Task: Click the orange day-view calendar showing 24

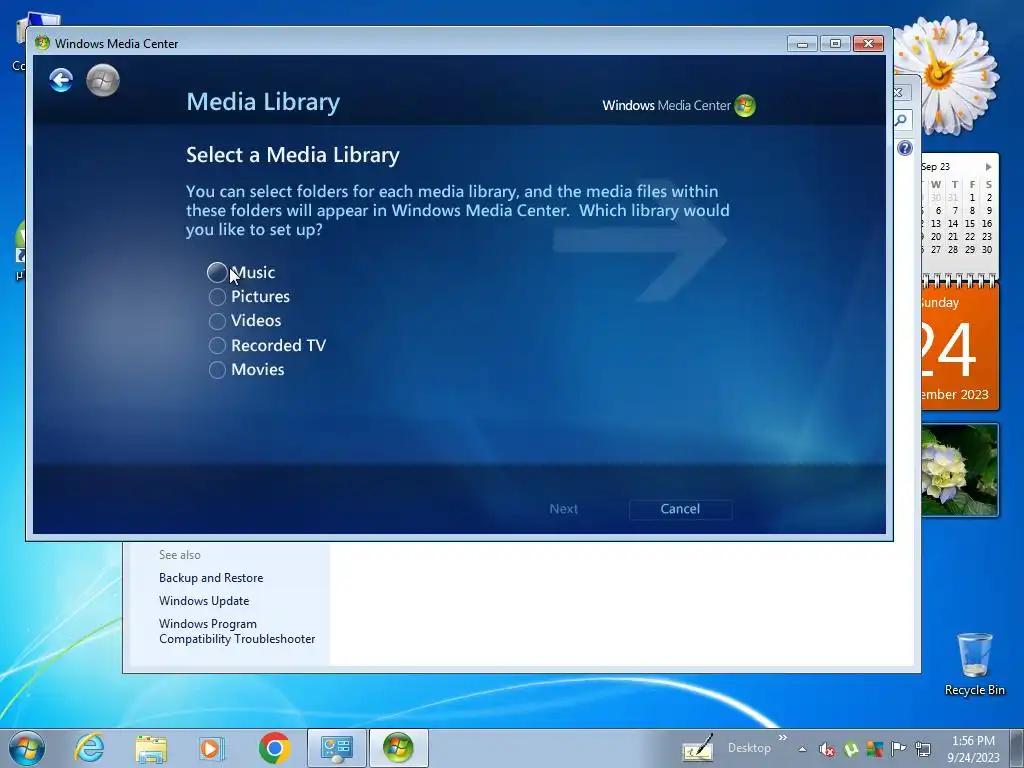Action: [x=960, y=348]
